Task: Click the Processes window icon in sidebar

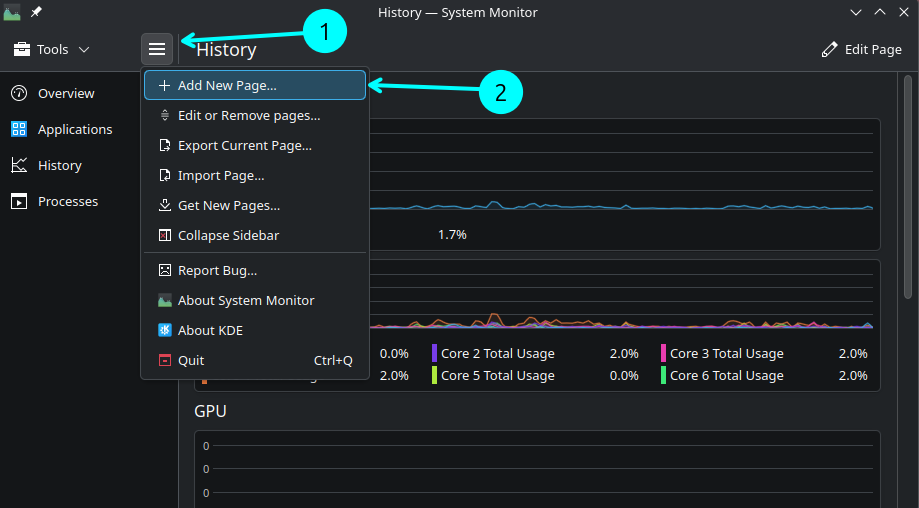Action: point(19,202)
